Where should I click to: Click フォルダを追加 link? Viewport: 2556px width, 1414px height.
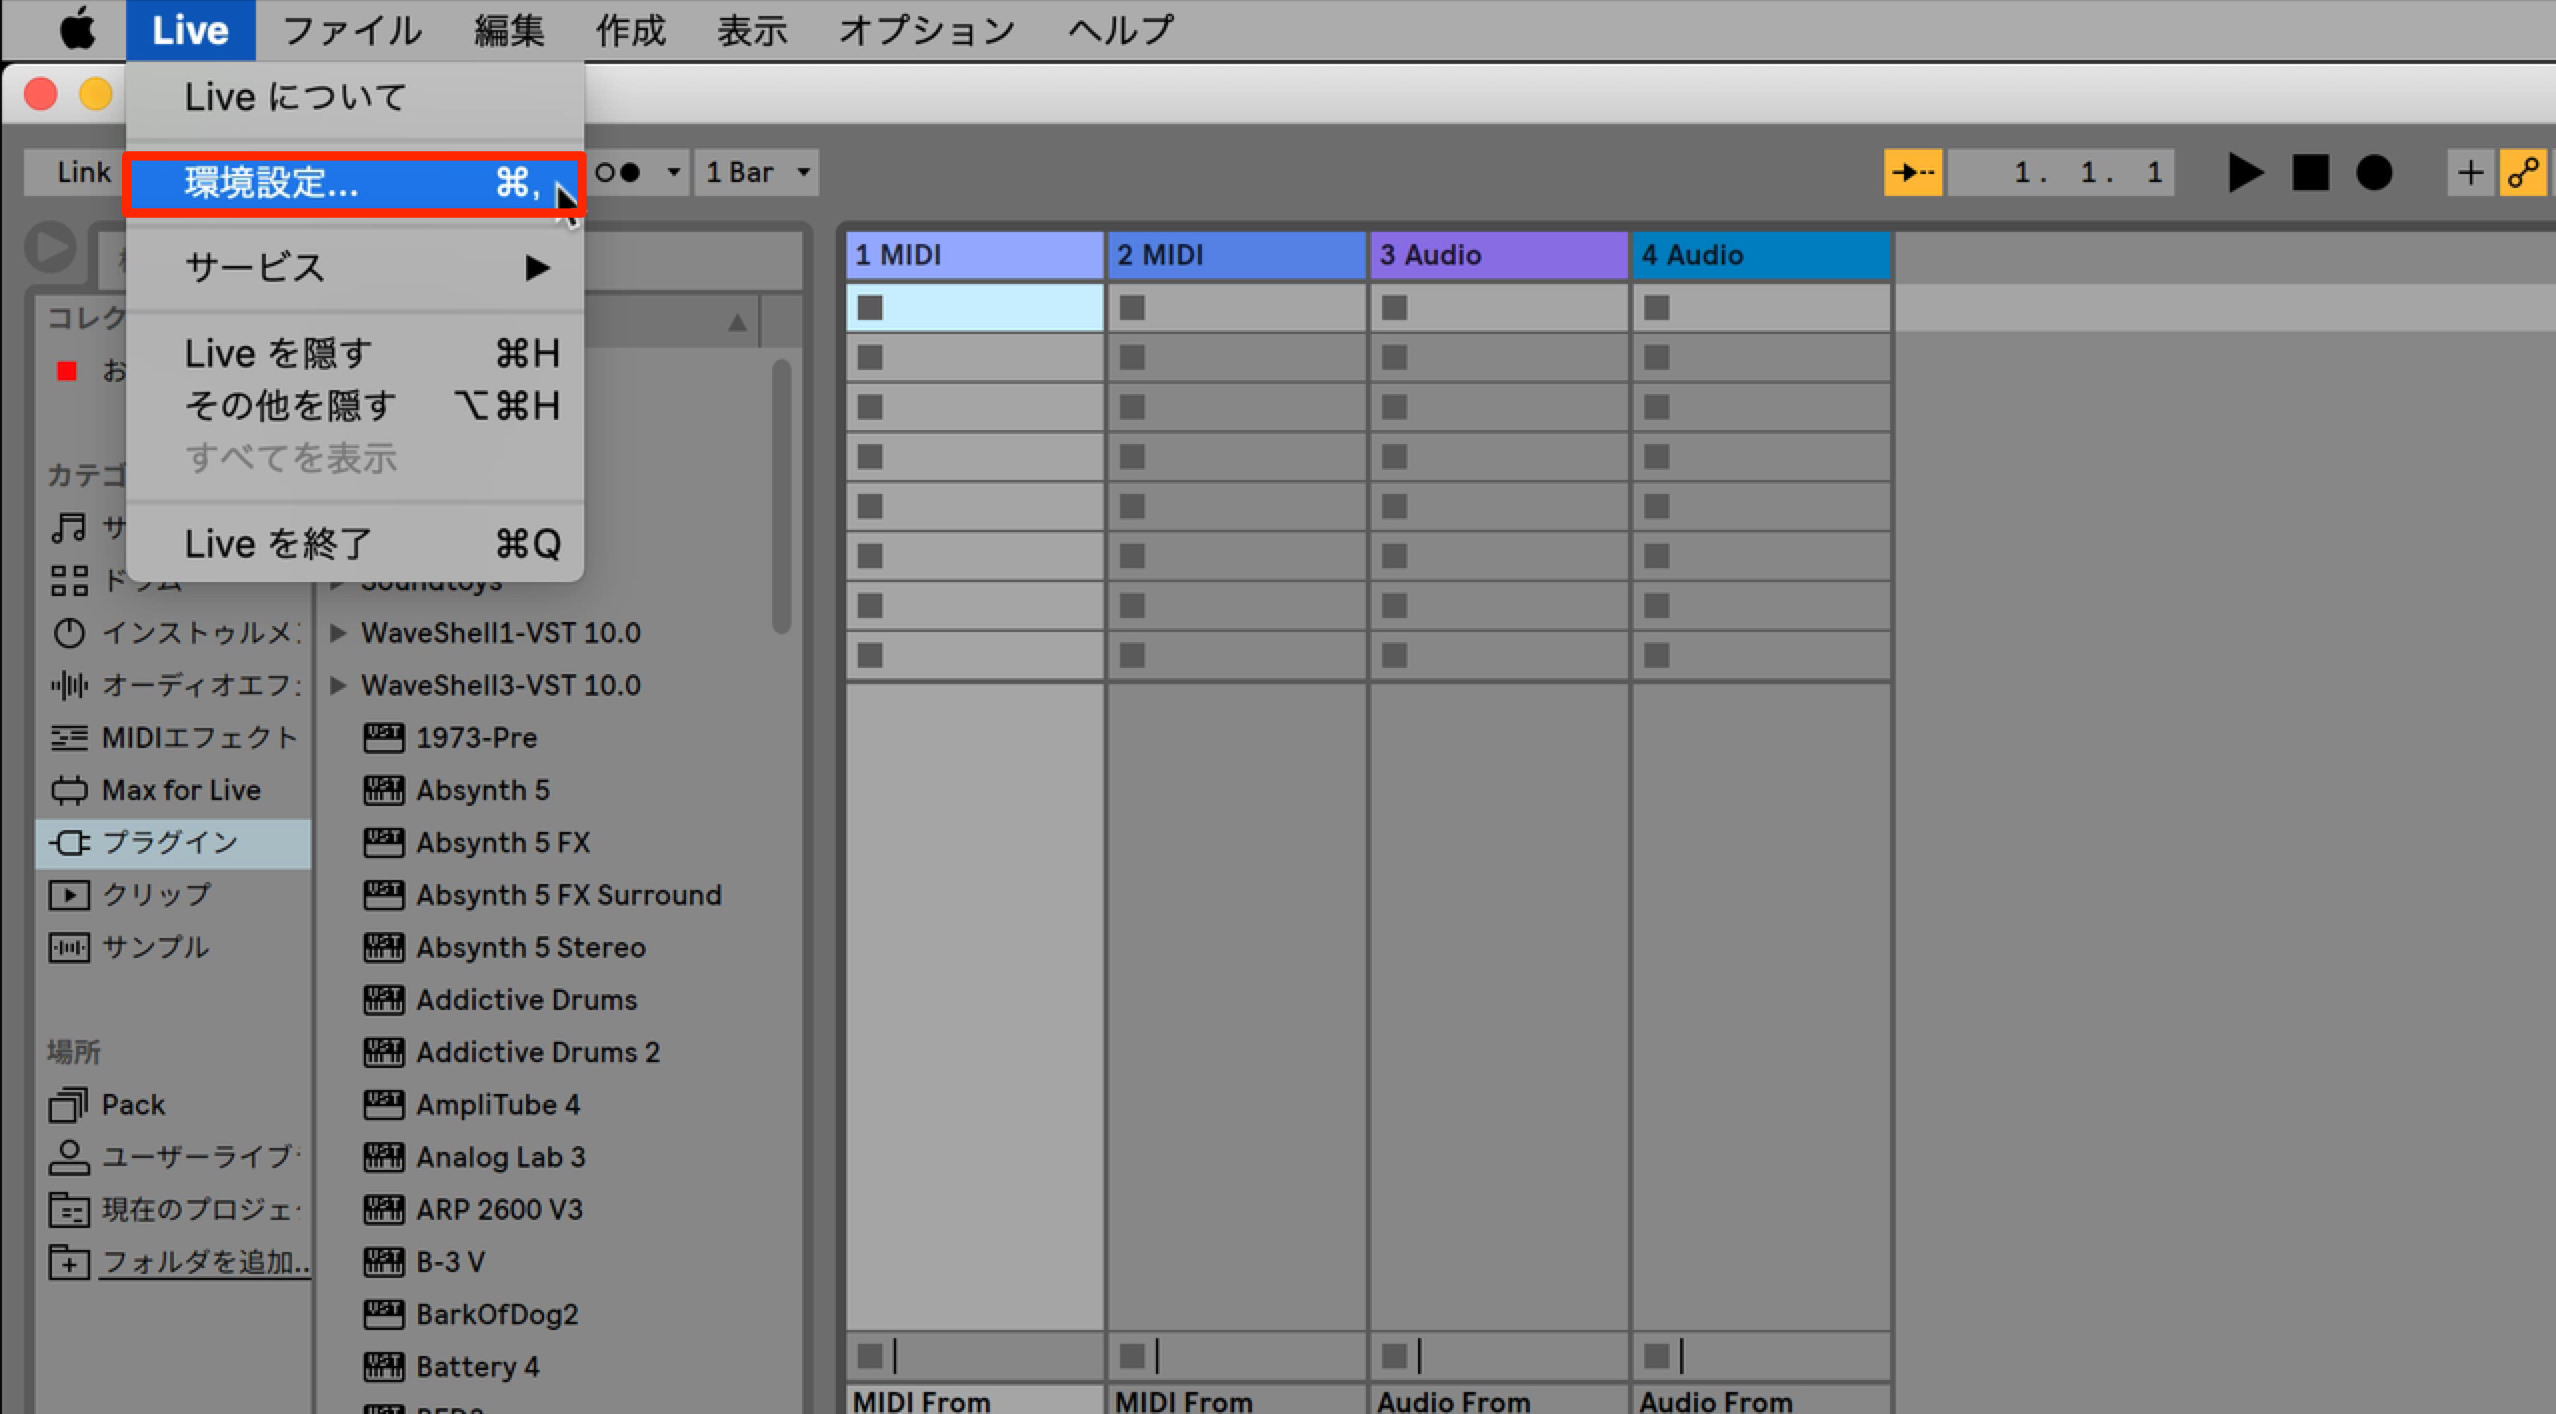pyautogui.click(x=205, y=1262)
